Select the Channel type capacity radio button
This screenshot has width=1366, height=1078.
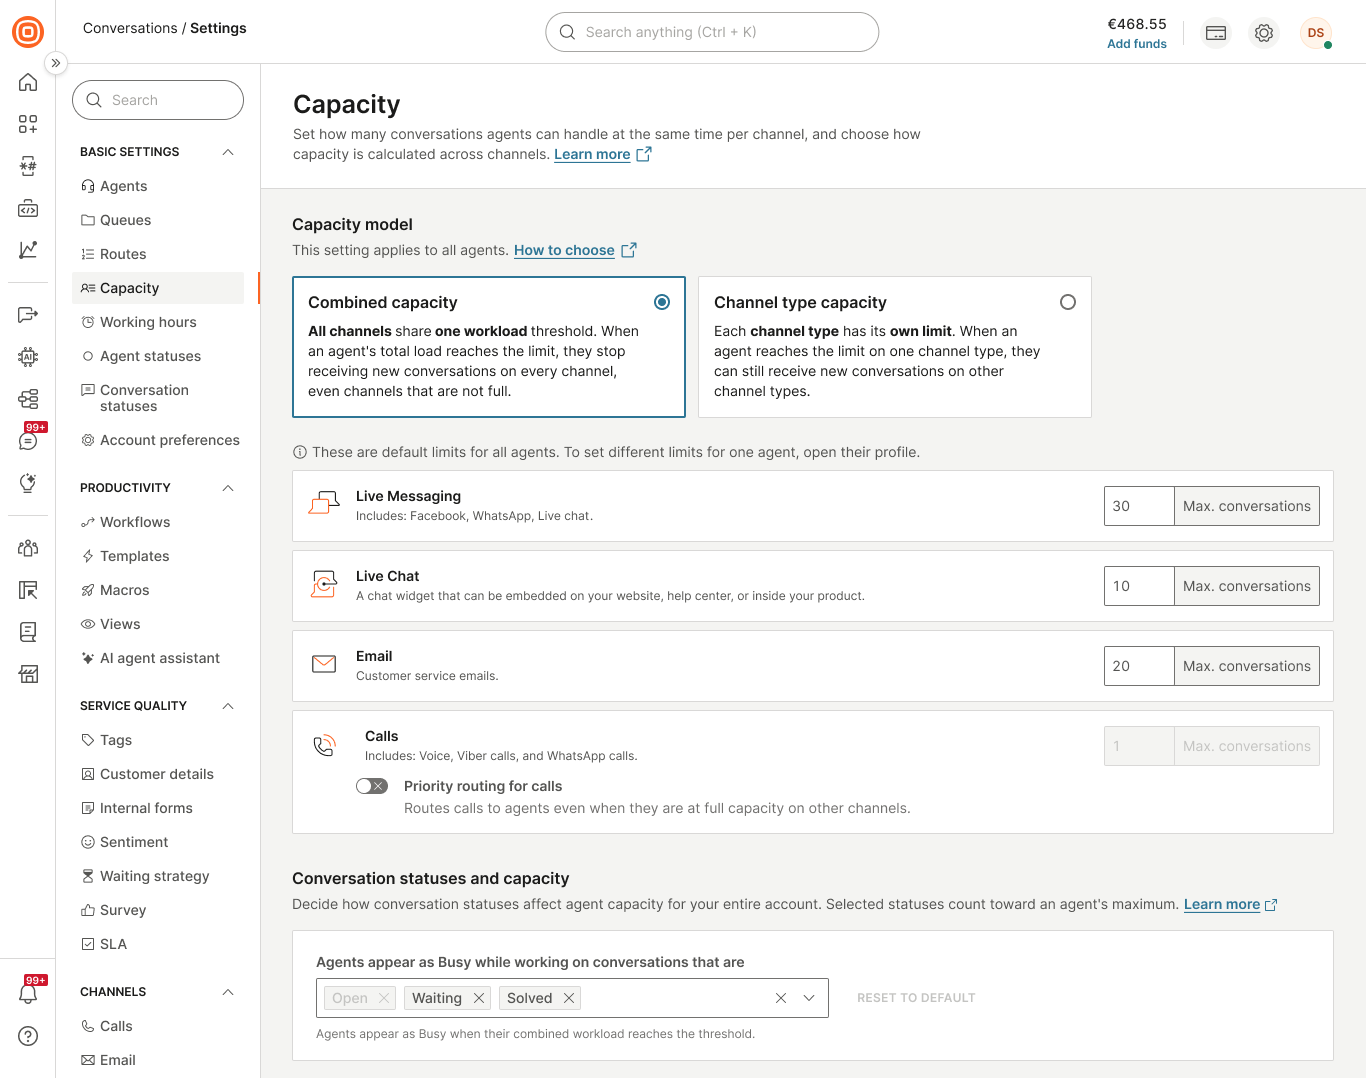click(1068, 302)
